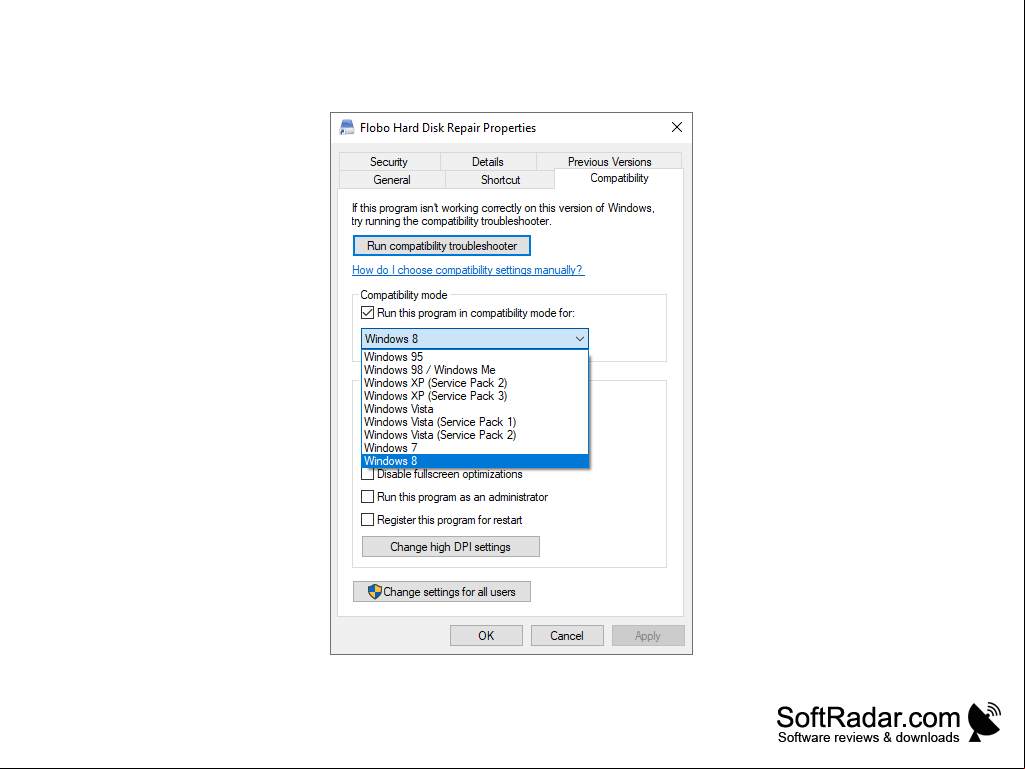1025x769 pixels.
Task: Choose Windows Vista (Service Pack 2)
Action: point(475,436)
